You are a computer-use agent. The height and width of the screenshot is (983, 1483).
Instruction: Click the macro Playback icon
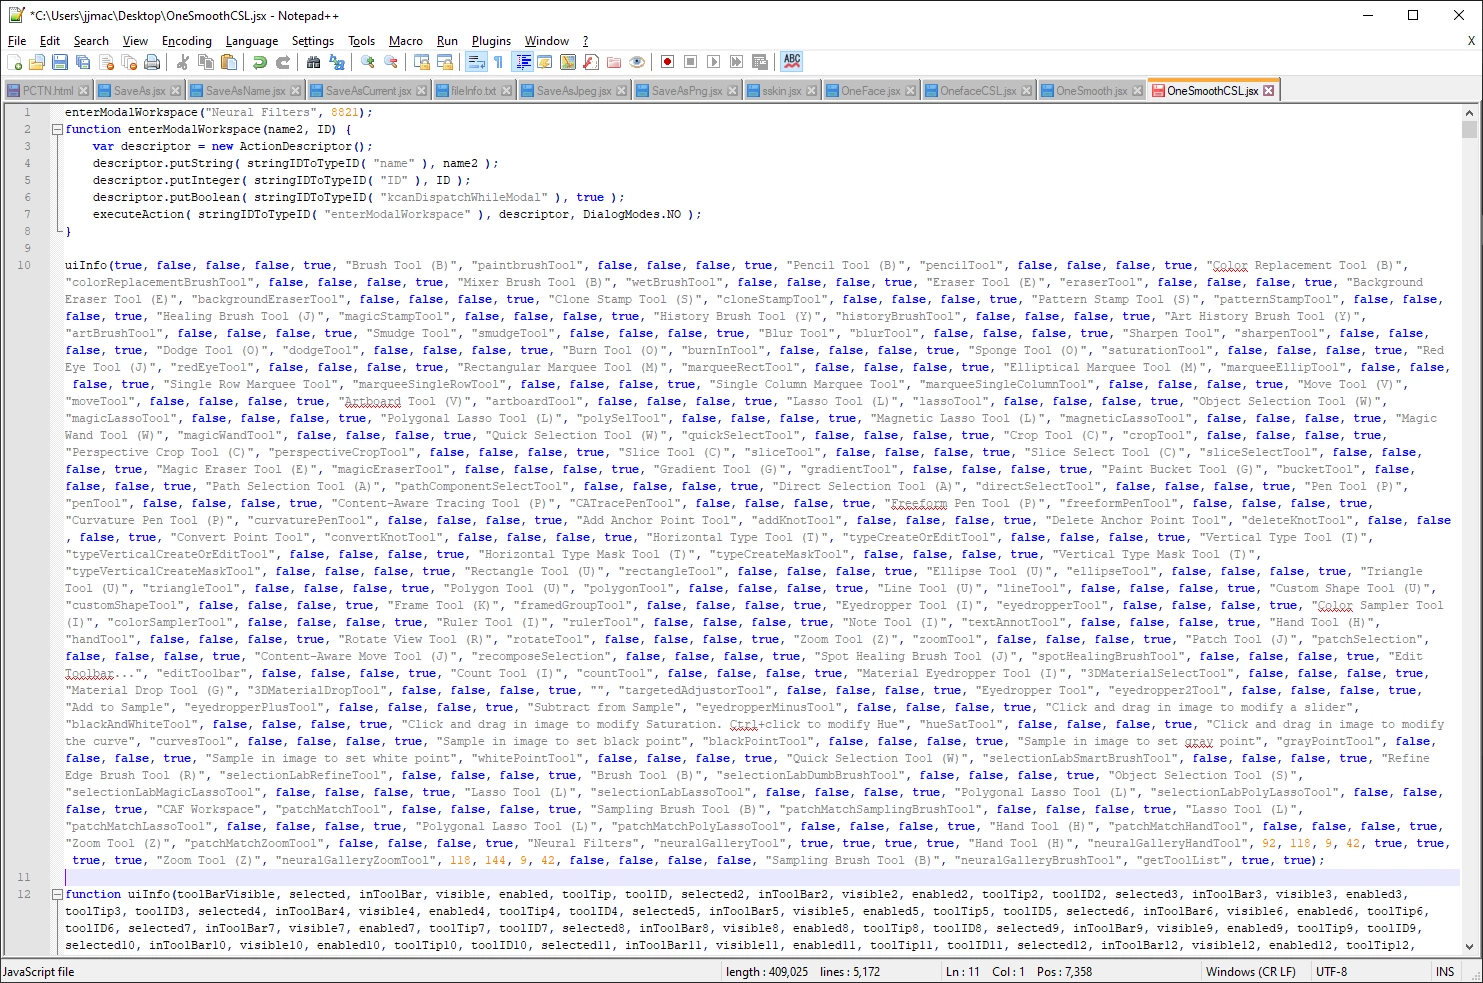pyautogui.click(x=714, y=62)
